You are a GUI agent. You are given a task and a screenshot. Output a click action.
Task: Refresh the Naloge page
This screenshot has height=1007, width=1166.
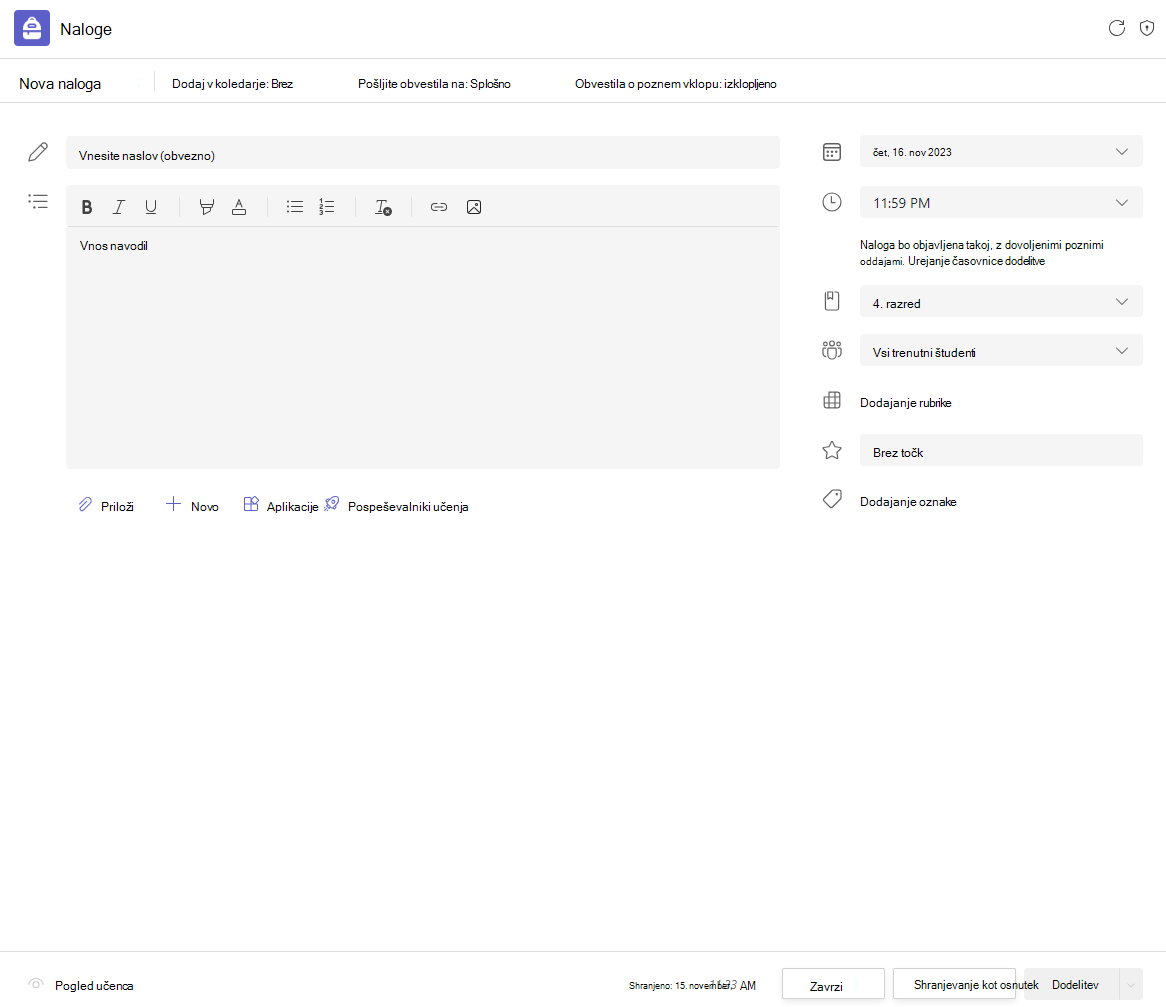click(x=1116, y=28)
